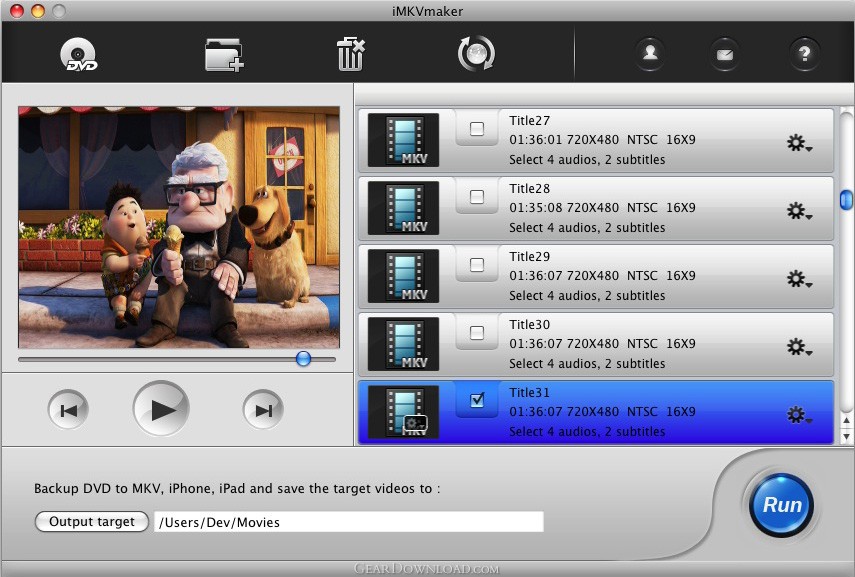The image size is (855, 577).
Task: Expand the gear dropdown for Title30
Action: coord(797,347)
